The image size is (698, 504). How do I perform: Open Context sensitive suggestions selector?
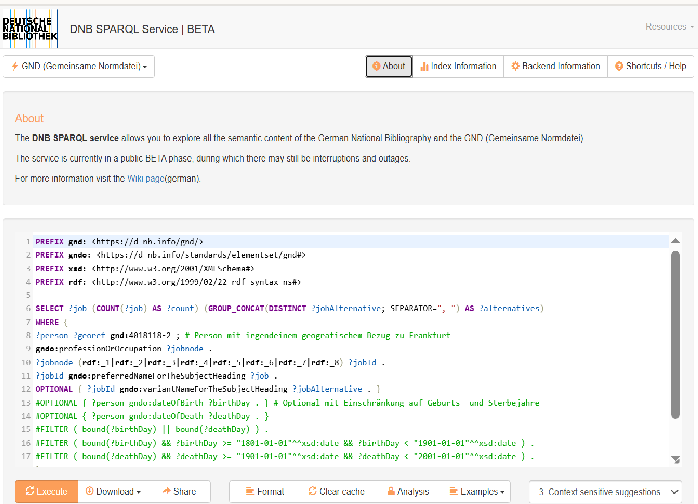605,492
